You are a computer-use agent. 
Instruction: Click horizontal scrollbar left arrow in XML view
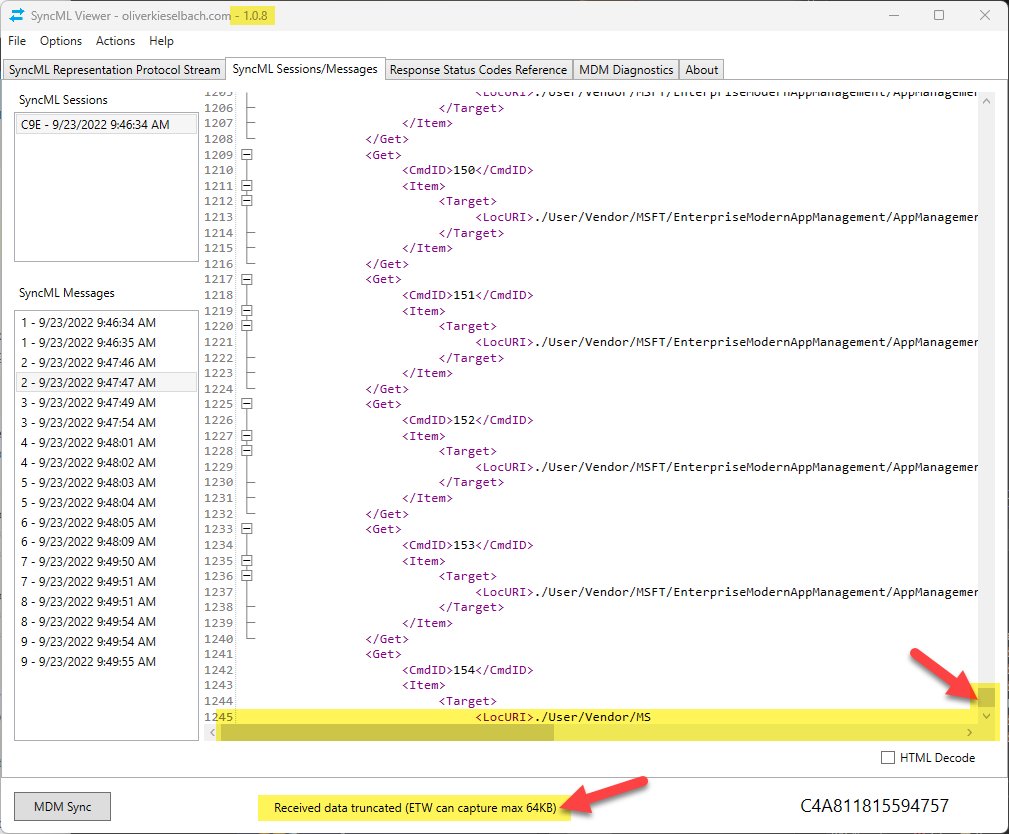click(212, 732)
